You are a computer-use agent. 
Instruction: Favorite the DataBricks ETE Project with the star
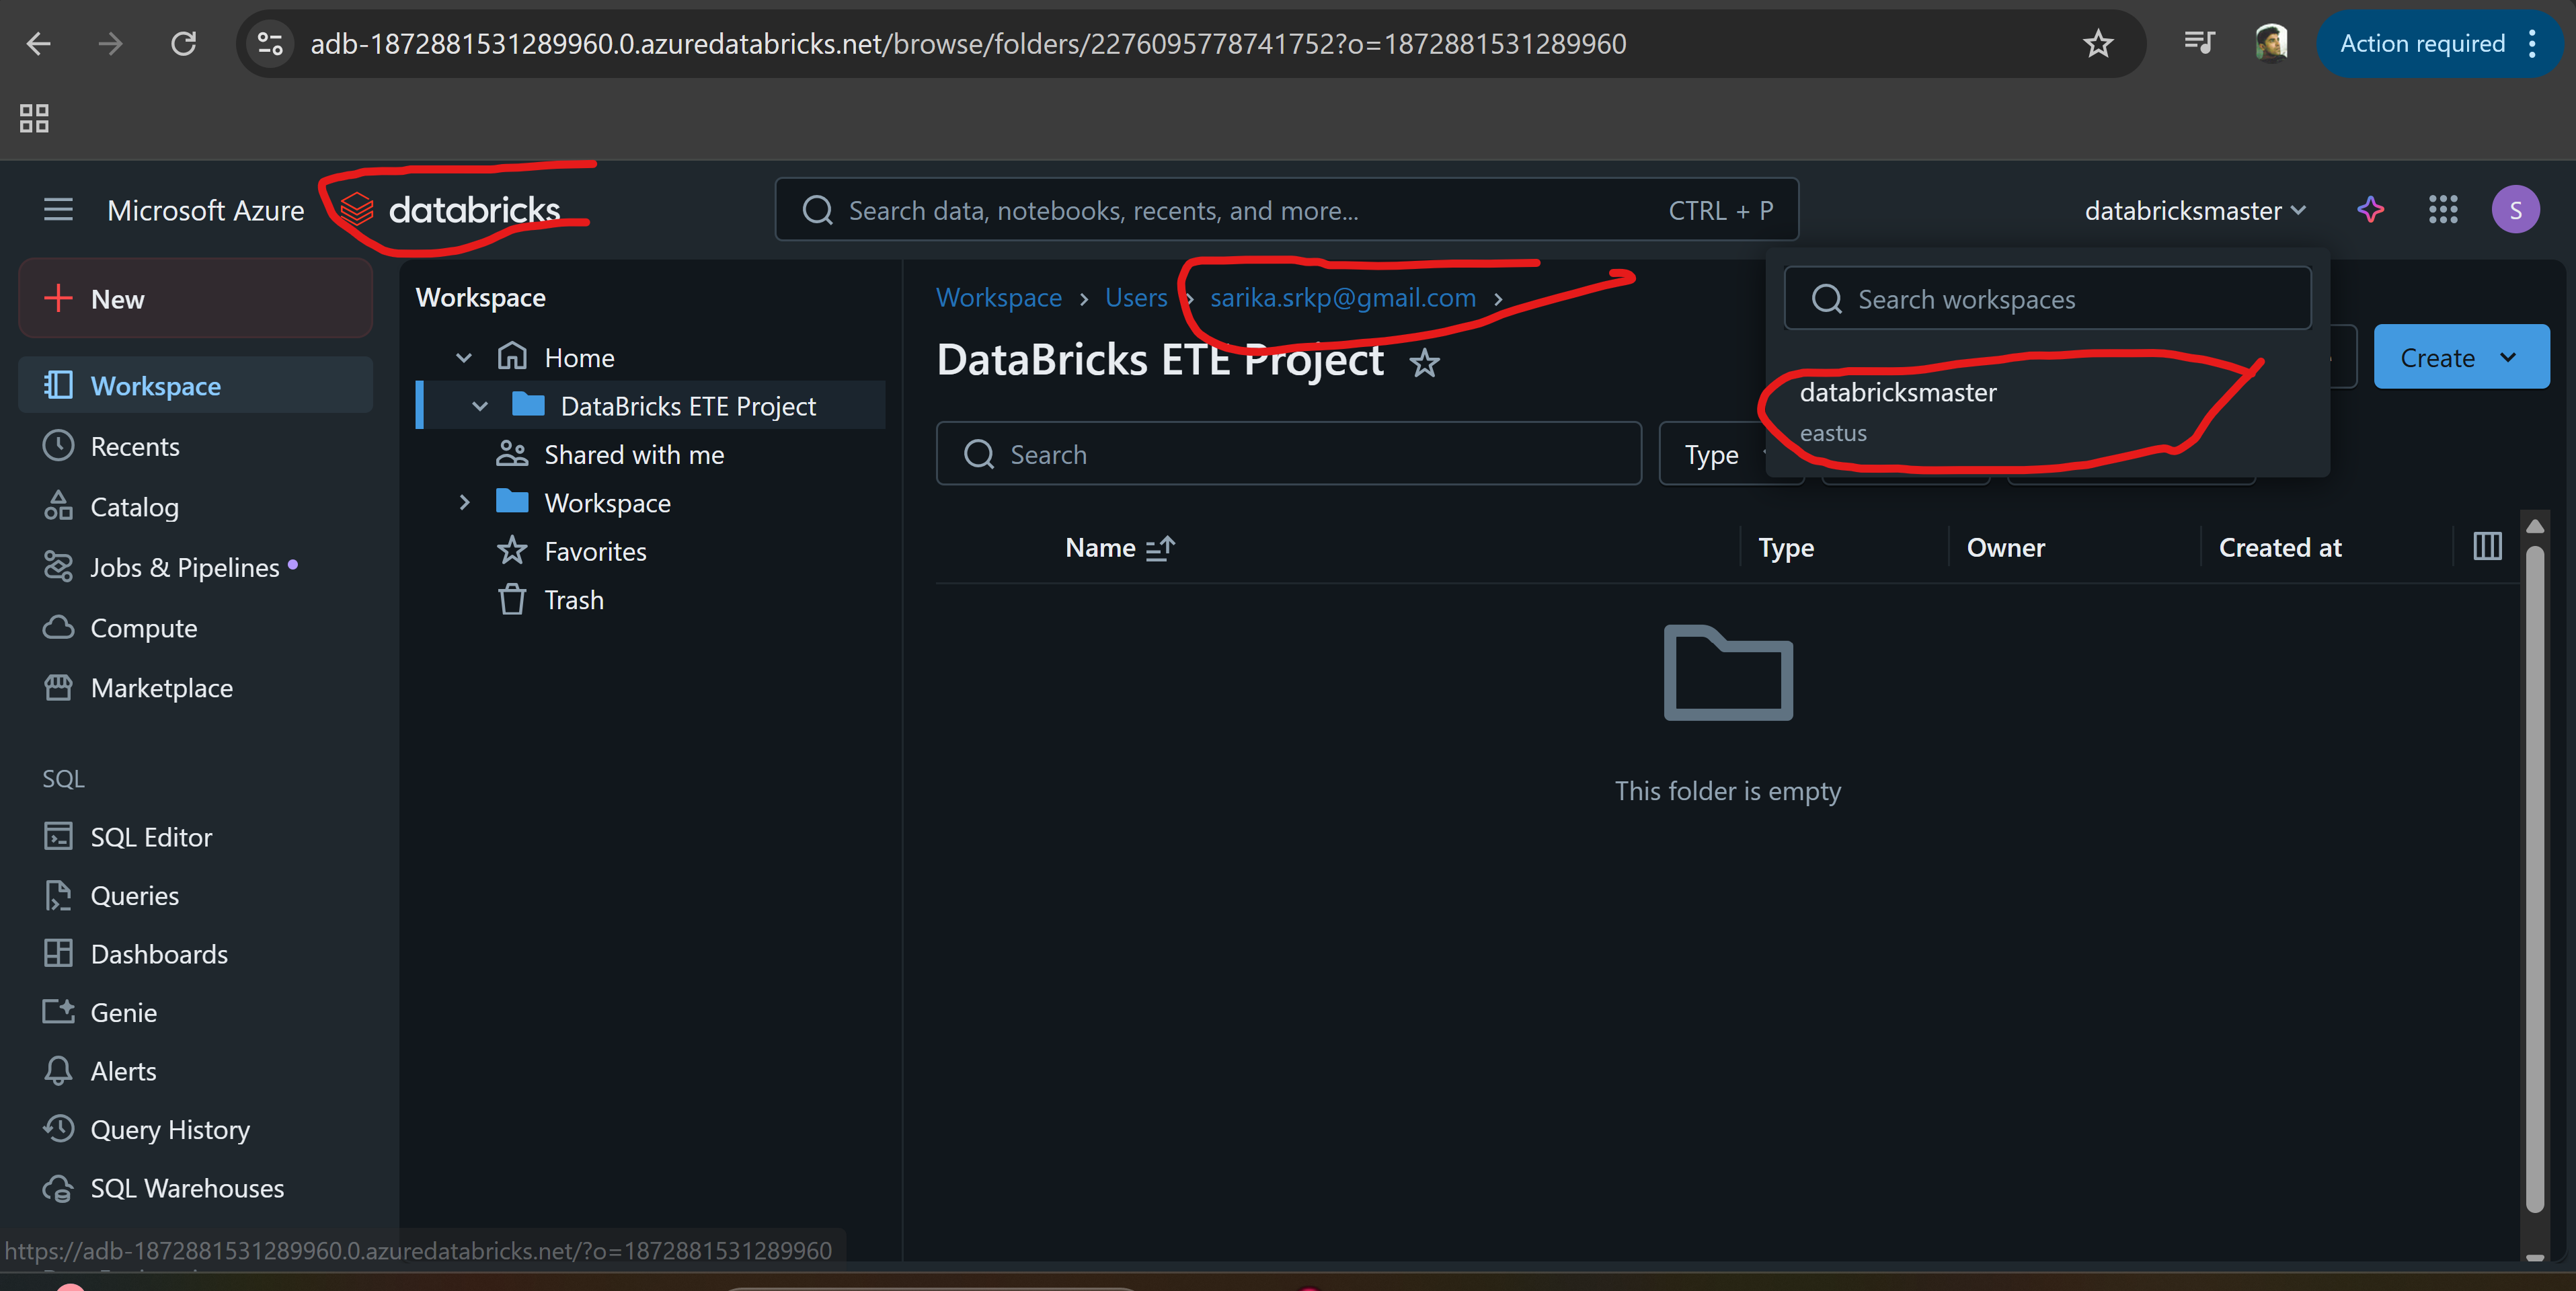pos(1424,363)
